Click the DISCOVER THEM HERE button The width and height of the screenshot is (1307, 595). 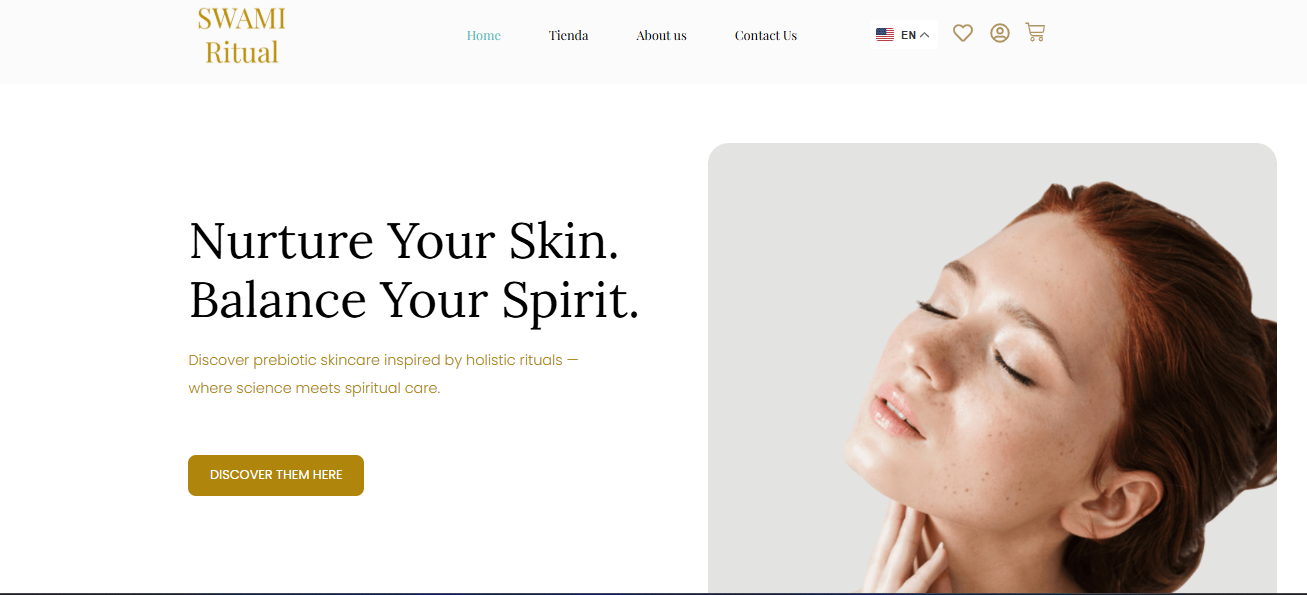coord(276,475)
